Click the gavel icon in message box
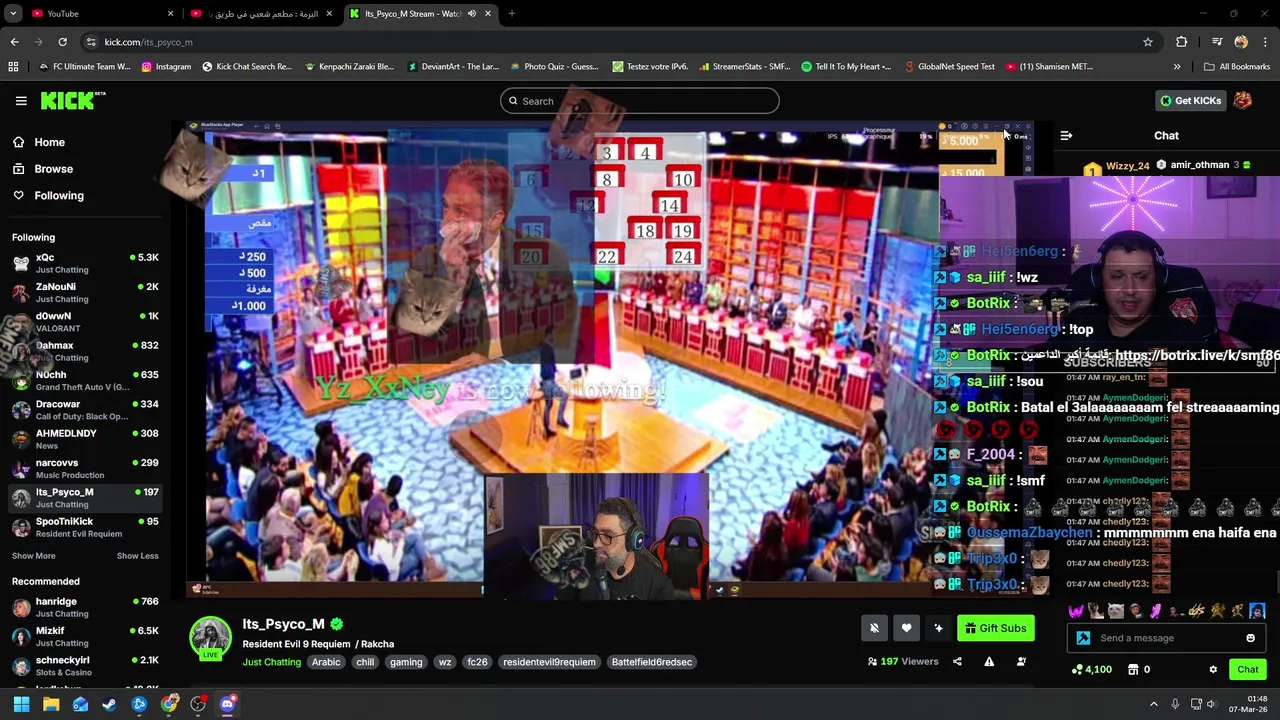The height and width of the screenshot is (720, 1280). tap(1084, 638)
